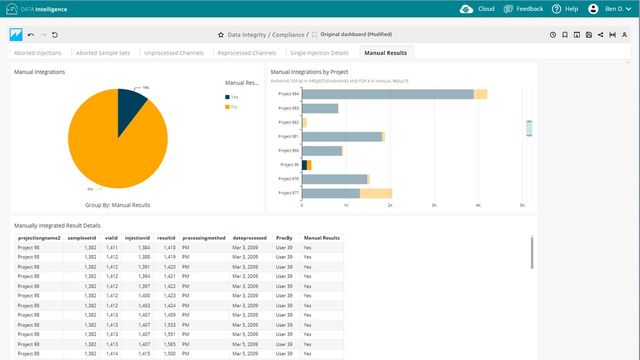
Task: Sort by Manual Results column header
Action: point(322,238)
